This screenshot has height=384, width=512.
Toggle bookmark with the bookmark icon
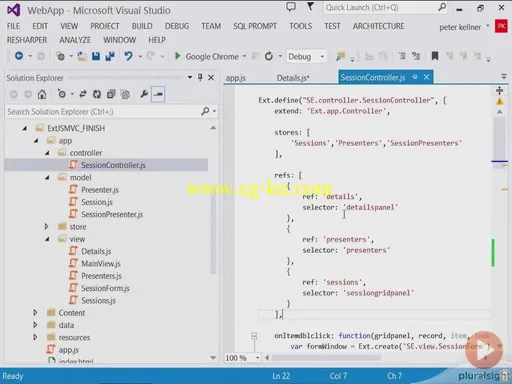coord(435,56)
